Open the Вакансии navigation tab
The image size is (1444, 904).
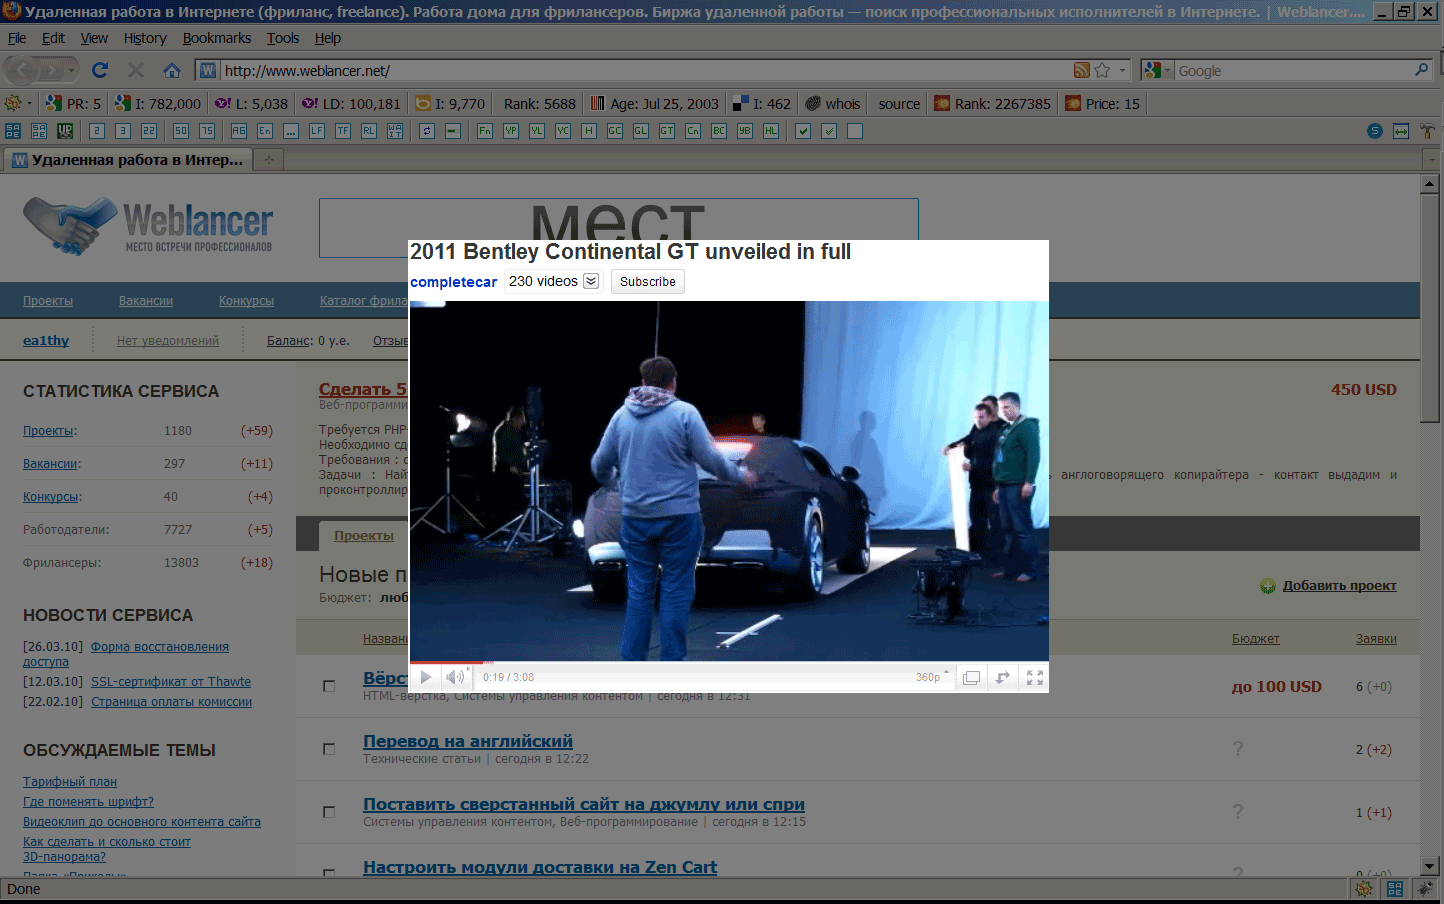(x=146, y=301)
